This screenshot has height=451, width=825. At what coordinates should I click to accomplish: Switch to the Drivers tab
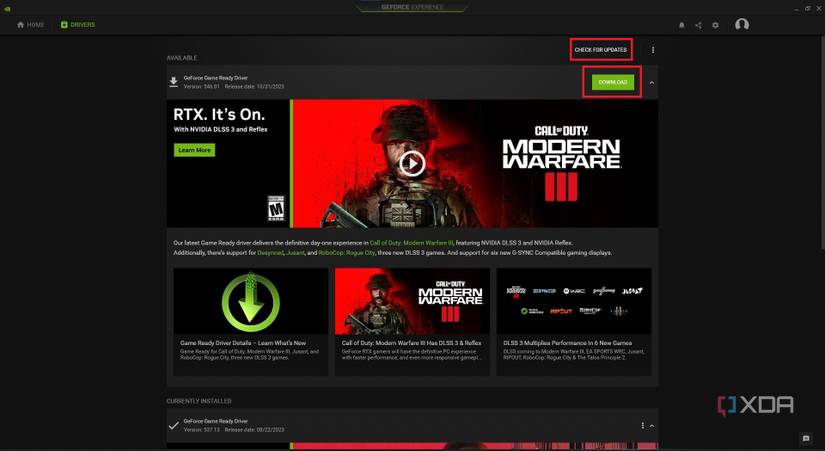[x=78, y=25]
